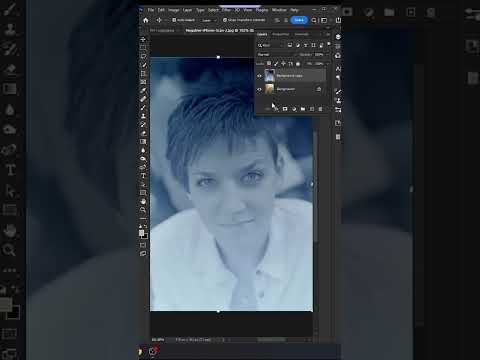The height and width of the screenshot is (360, 480).
Task: Click the zoom percentage field in status bar
Action: coord(158,340)
